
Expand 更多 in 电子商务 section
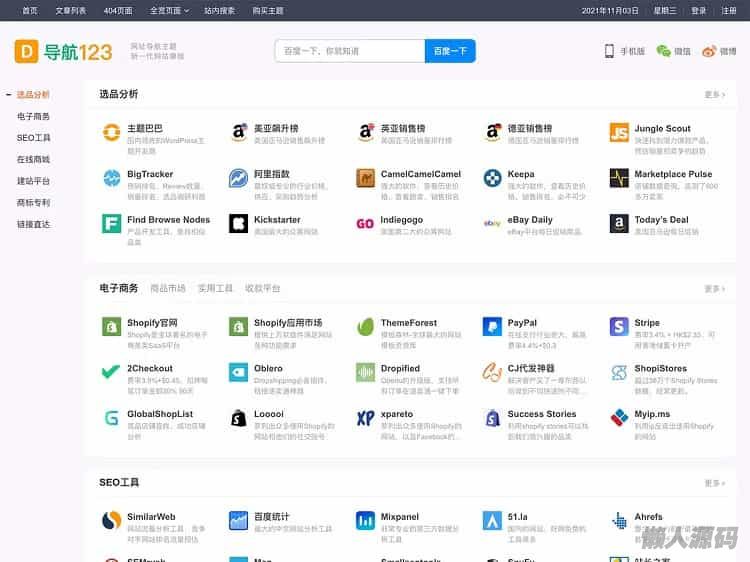pos(715,289)
